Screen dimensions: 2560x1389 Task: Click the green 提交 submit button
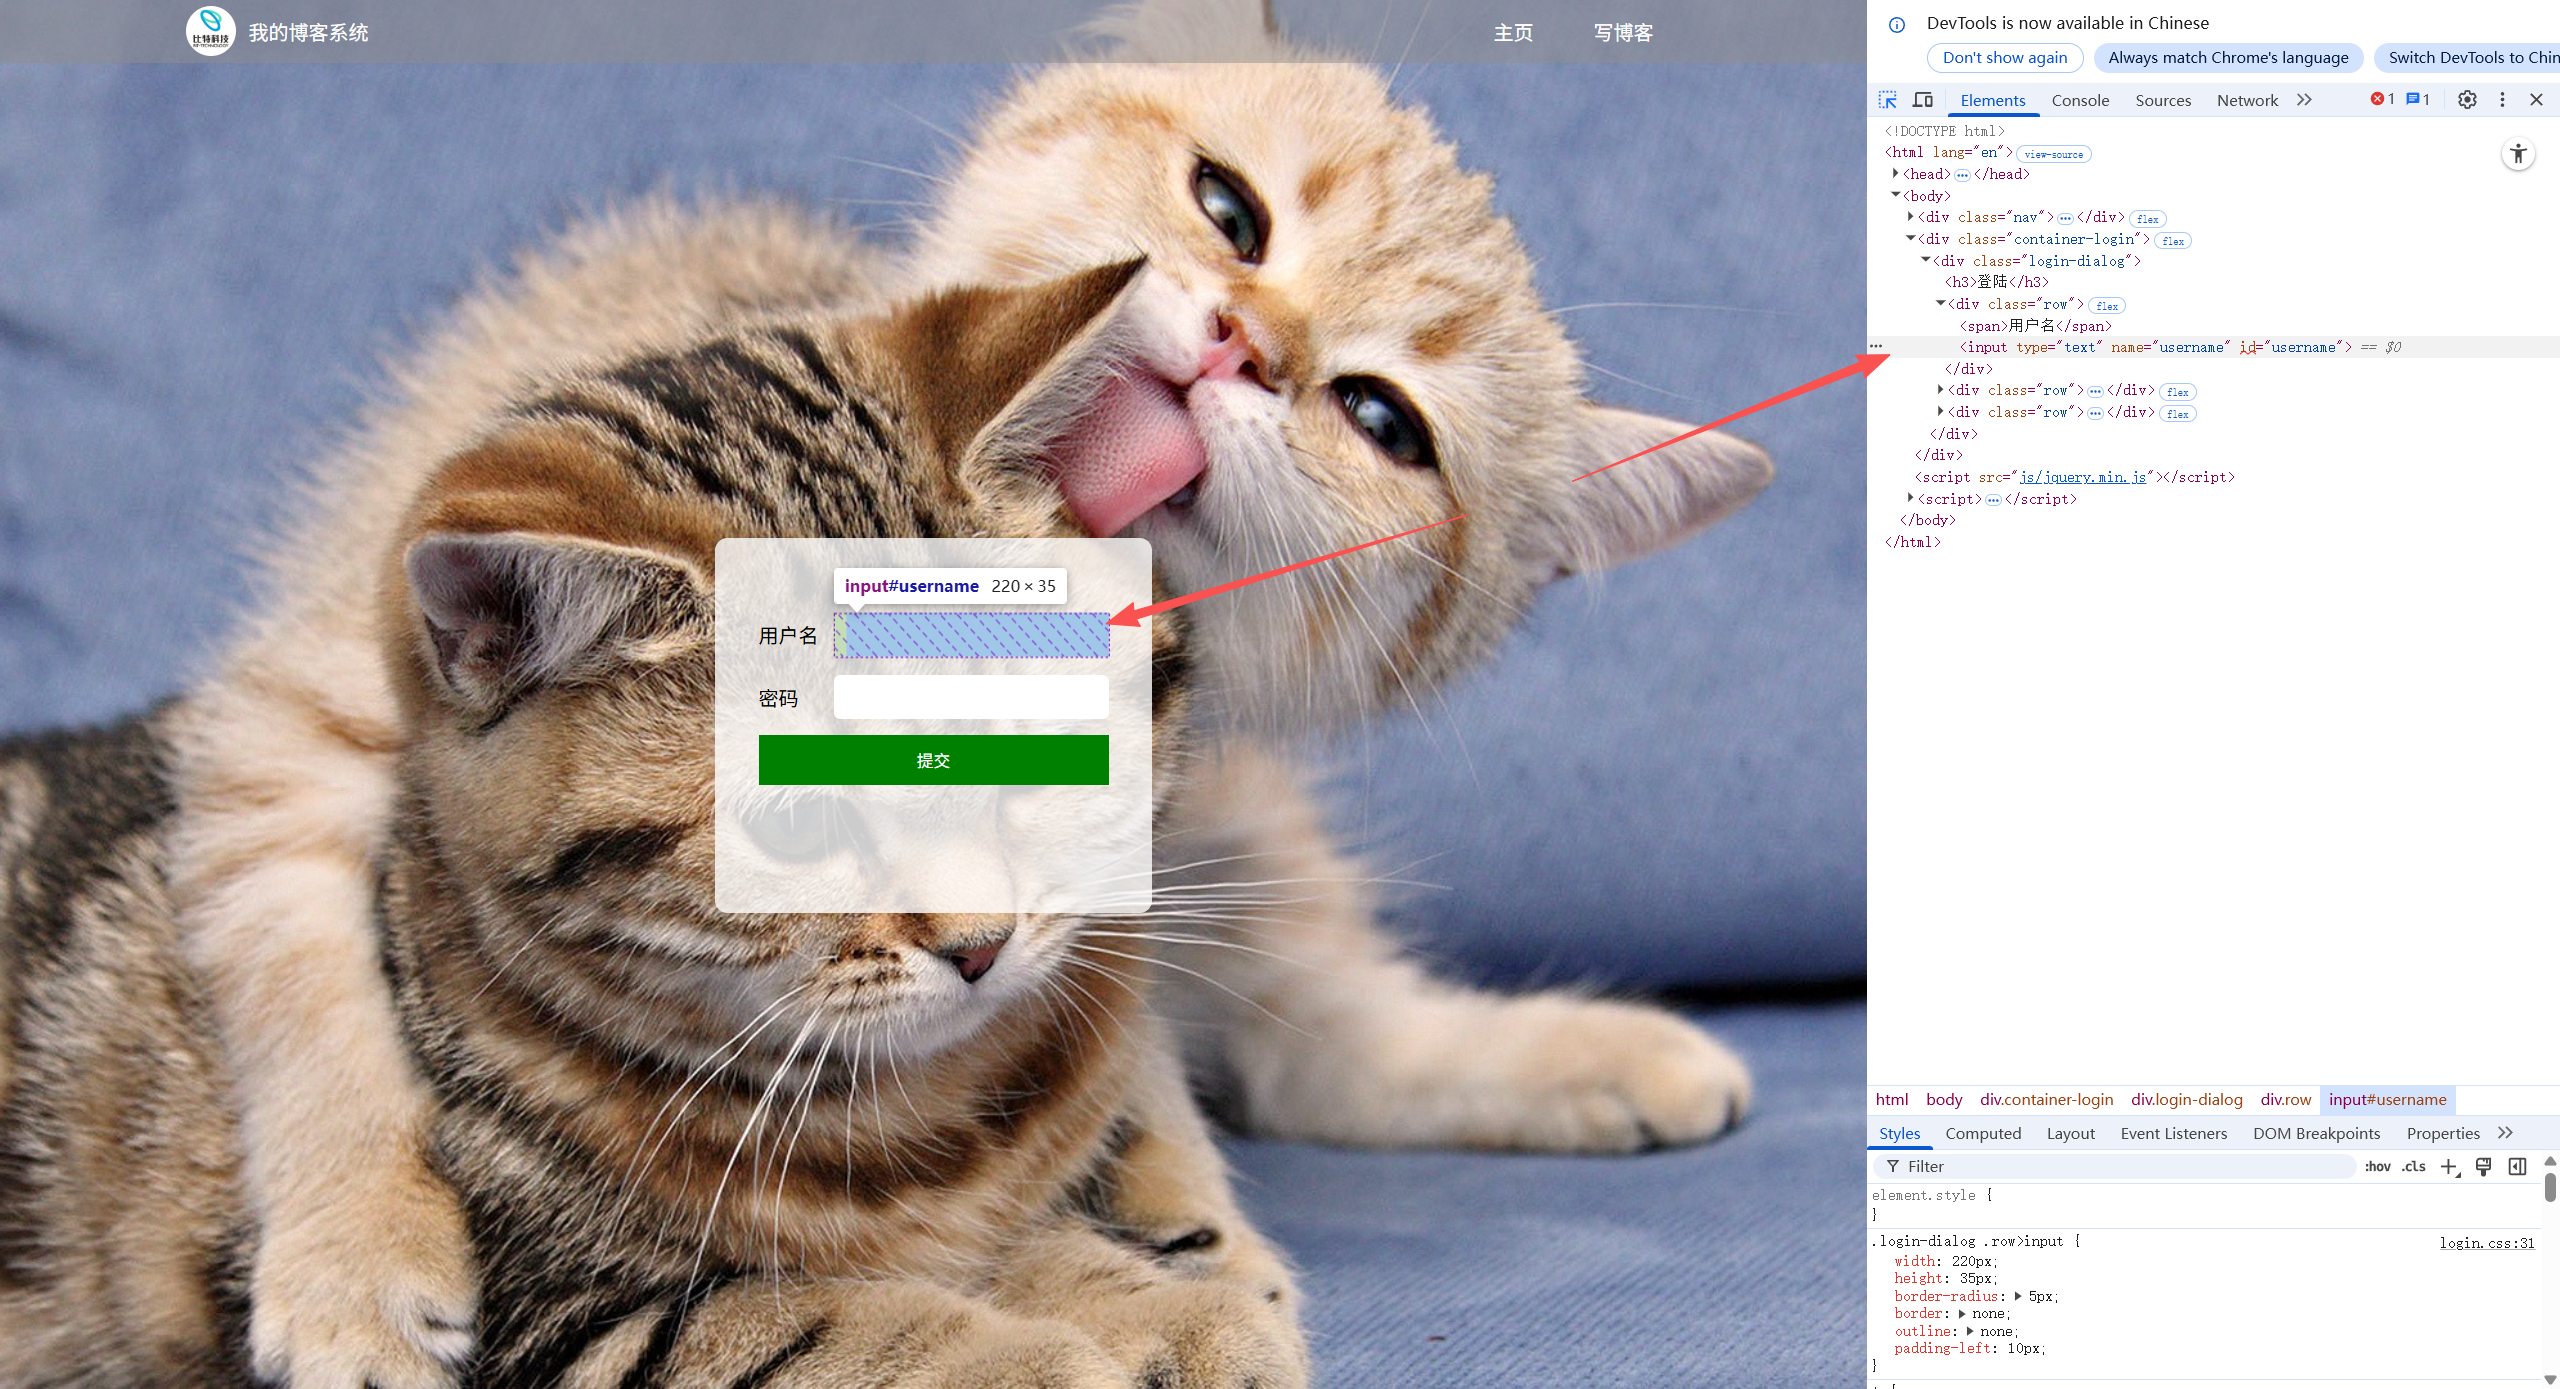coord(933,760)
